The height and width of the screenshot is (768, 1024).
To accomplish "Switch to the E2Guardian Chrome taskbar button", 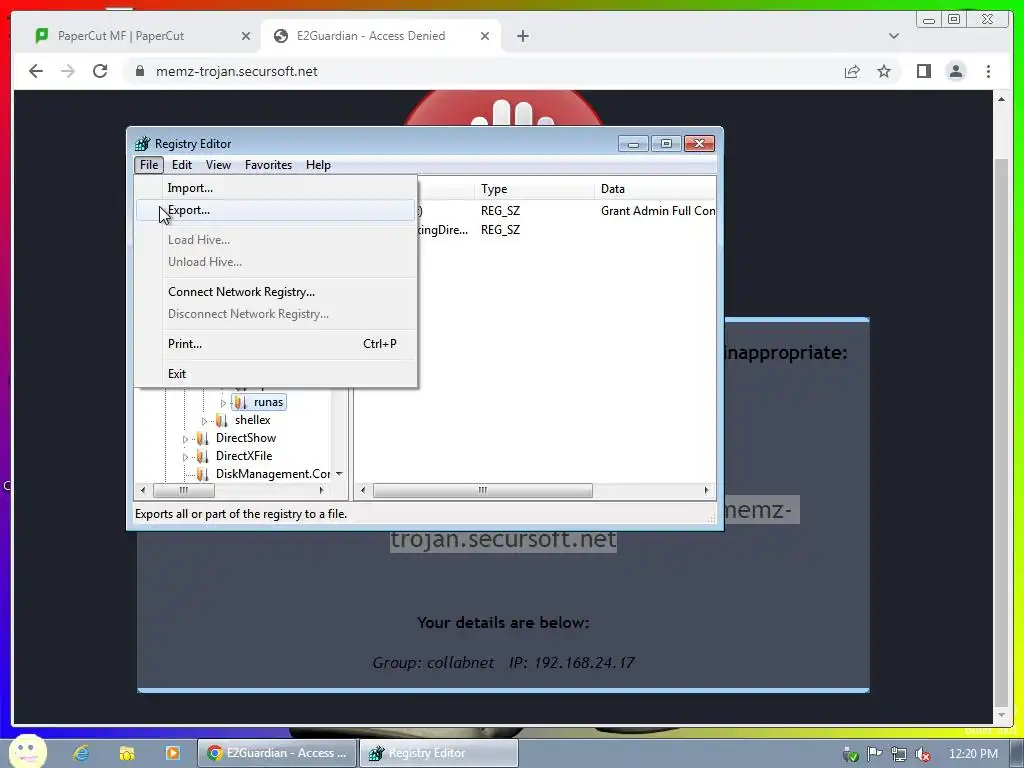I will pos(278,753).
